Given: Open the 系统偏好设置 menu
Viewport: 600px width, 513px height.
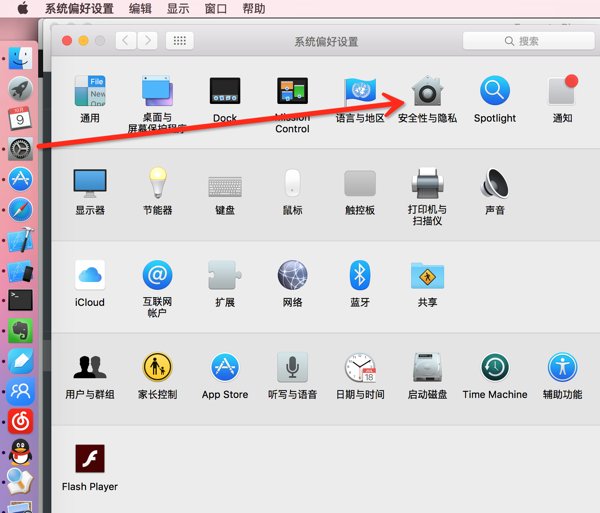Looking at the screenshot, I should coord(79,8).
